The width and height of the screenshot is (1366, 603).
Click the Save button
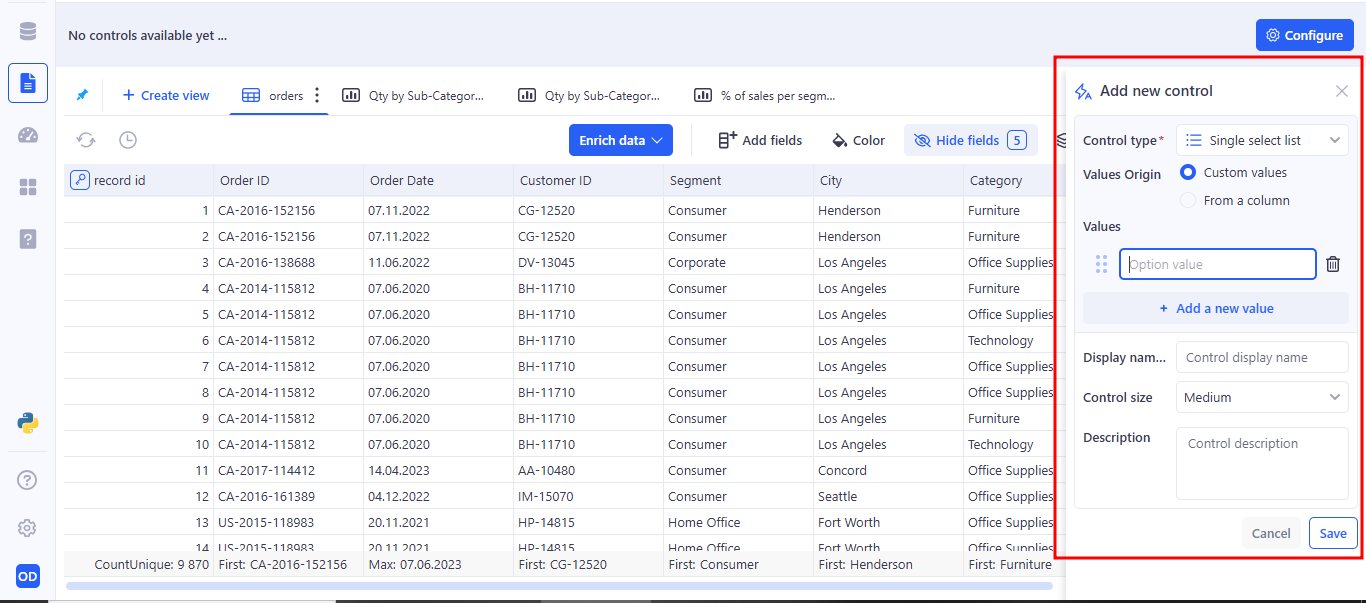tap(1332, 533)
